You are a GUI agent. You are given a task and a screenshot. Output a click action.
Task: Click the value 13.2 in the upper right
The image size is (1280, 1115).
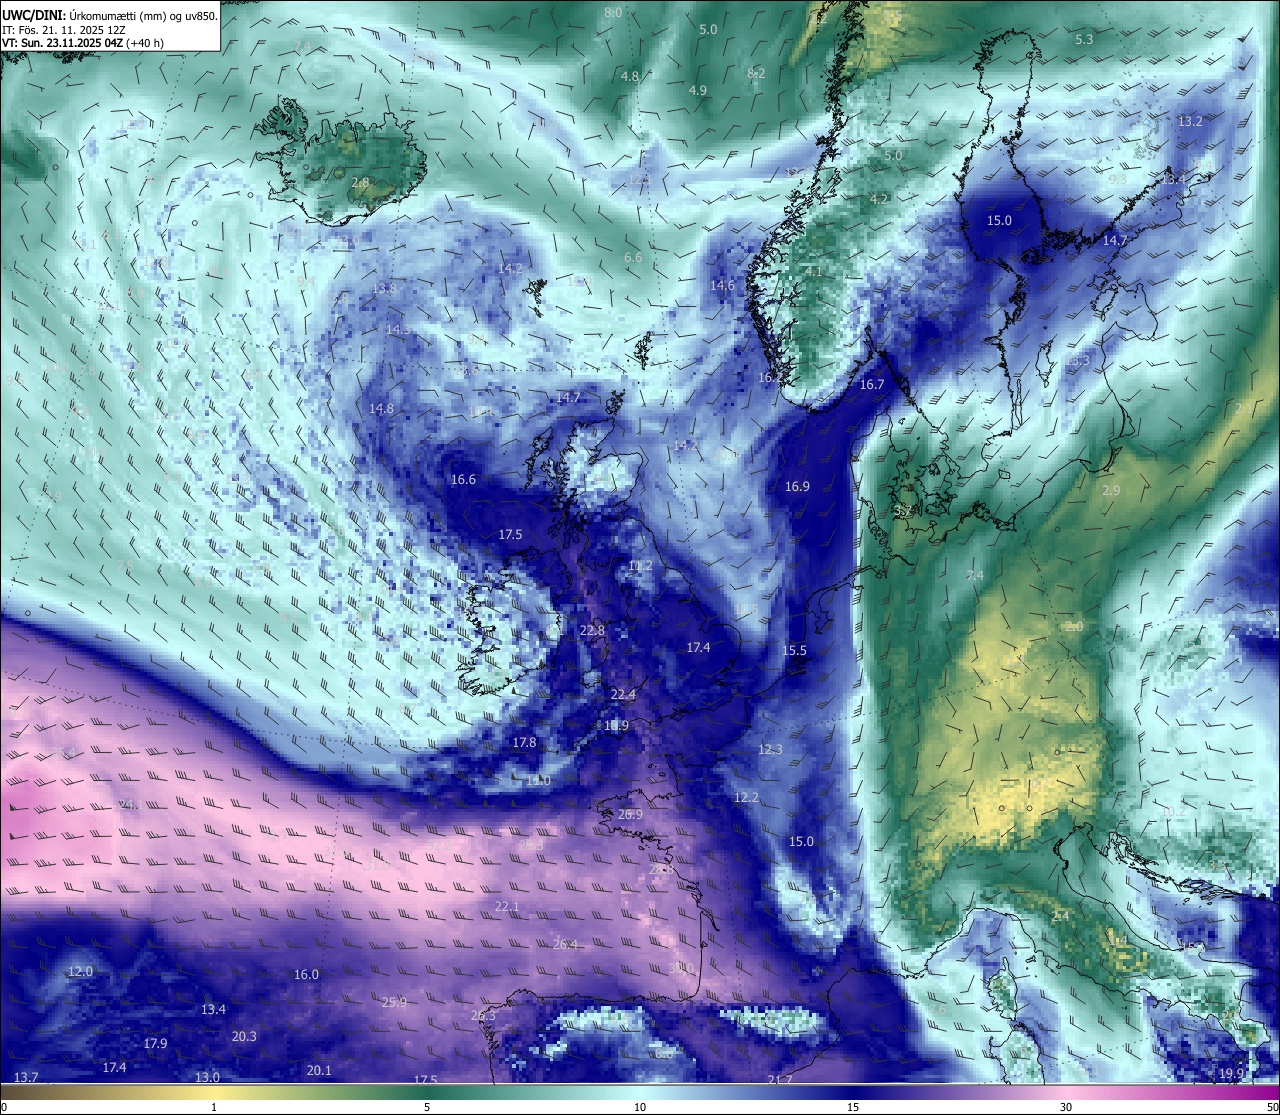pyautogui.click(x=1190, y=122)
